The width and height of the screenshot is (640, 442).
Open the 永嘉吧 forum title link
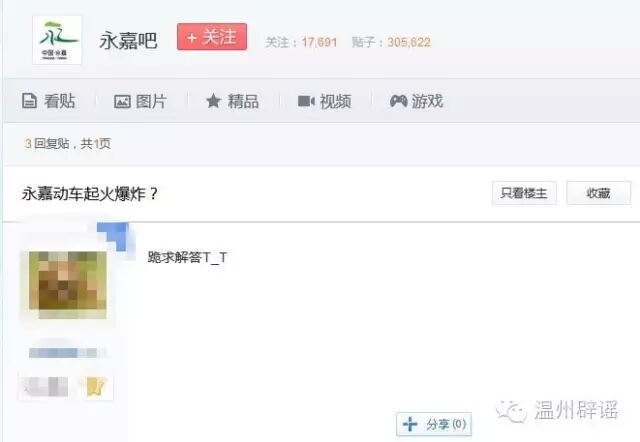pyautogui.click(x=128, y=39)
